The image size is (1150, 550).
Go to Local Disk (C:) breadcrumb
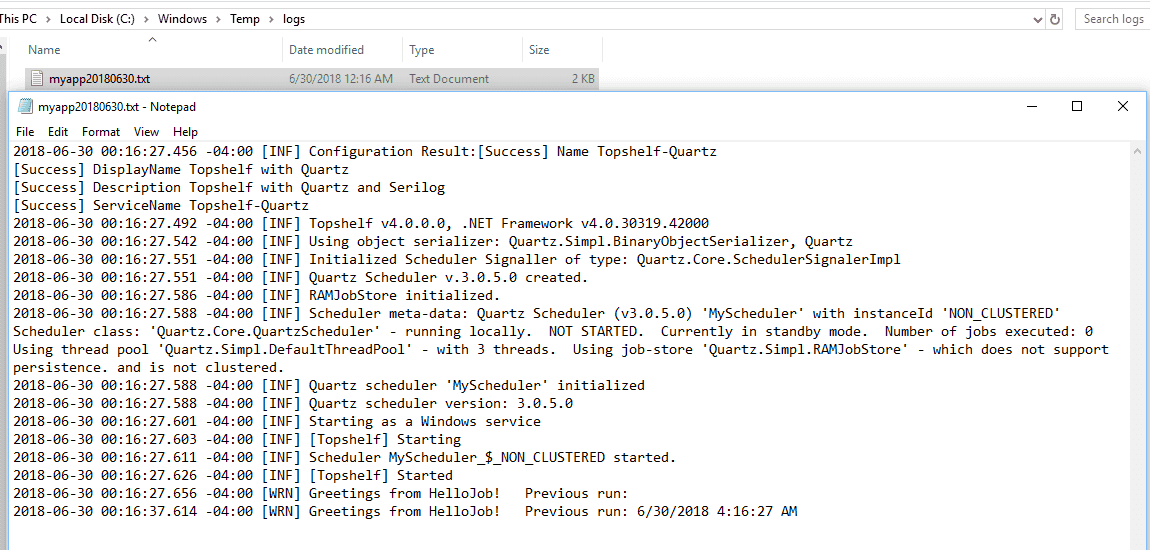(x=97, y=19)
